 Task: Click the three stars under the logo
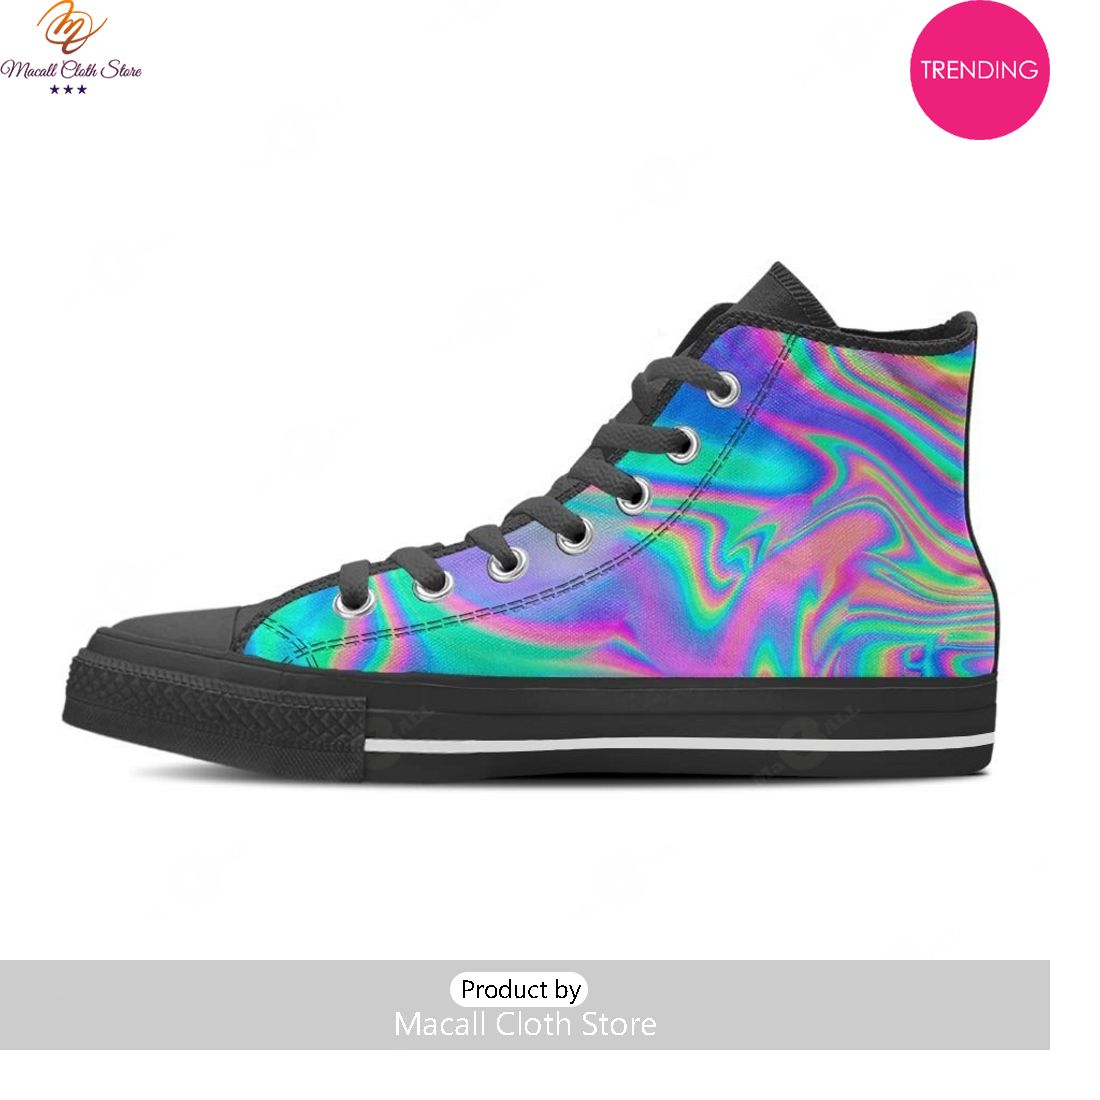tap(68, 89)
